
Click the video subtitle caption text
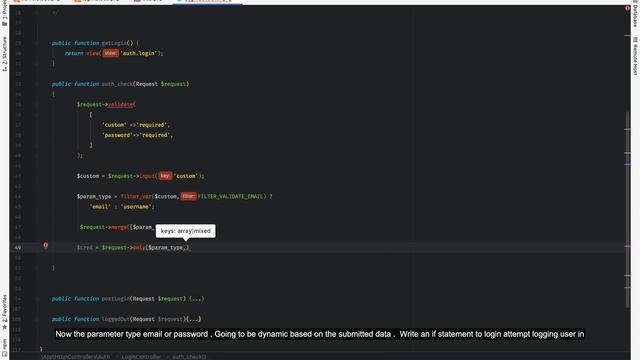[320, 334]
